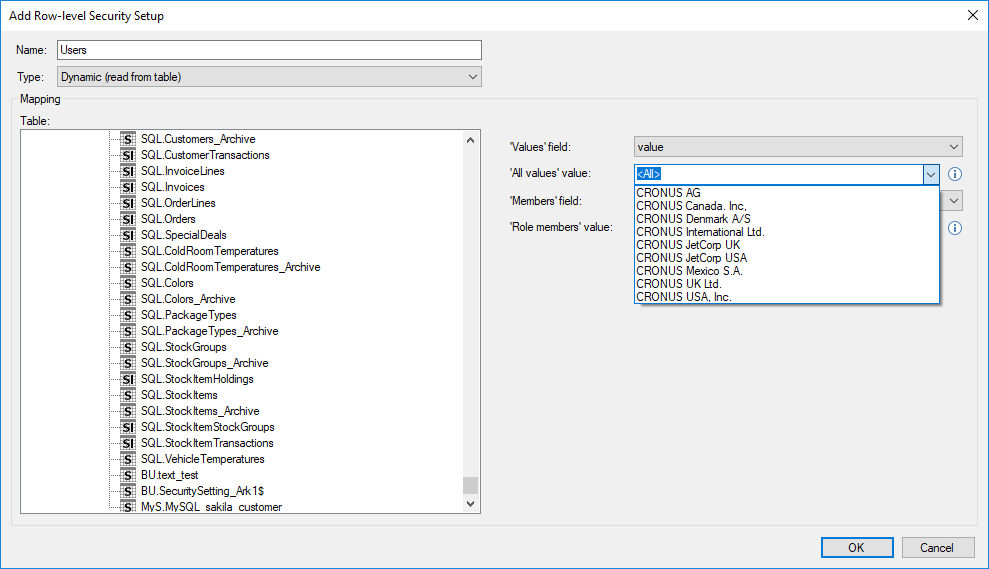989x569 pixels.
Task: Select the SQL.CustomerTransactions table
Action: point(205,155)
